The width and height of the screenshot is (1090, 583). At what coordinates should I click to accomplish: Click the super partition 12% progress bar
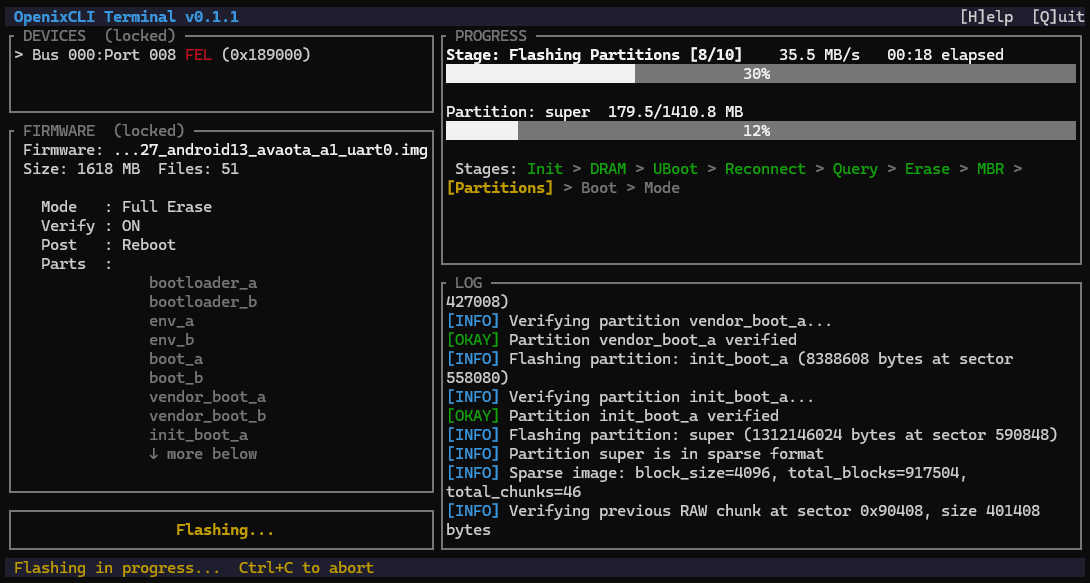pyautogui.click(x=760, y=131)
